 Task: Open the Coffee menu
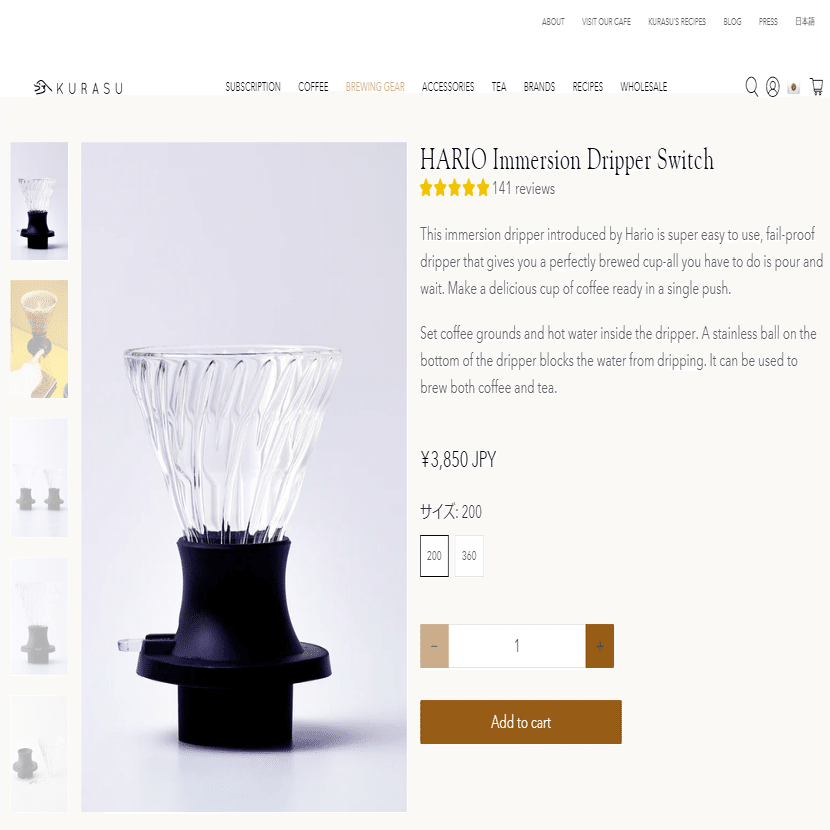(313, 87)
